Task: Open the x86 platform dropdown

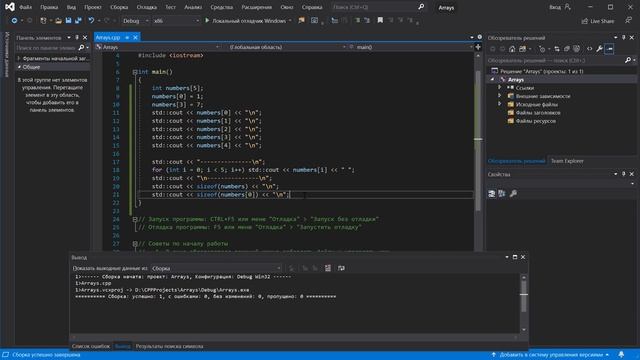Action: coord(176,20)
